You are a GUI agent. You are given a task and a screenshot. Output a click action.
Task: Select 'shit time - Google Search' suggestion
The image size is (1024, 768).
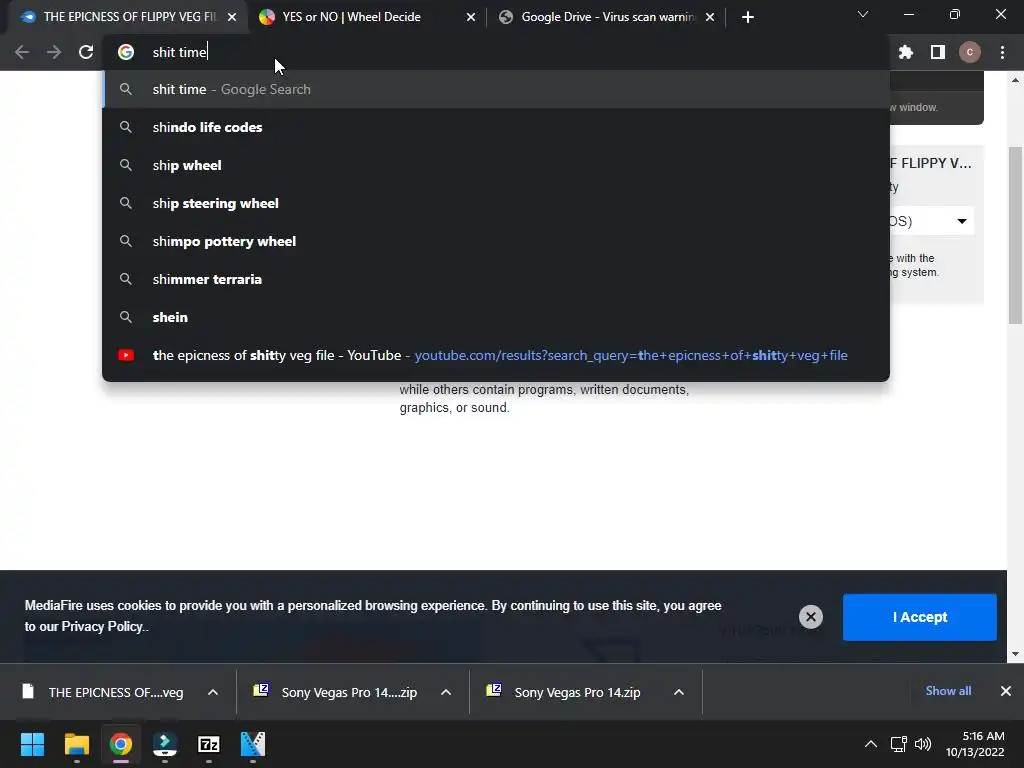(496, 89)
